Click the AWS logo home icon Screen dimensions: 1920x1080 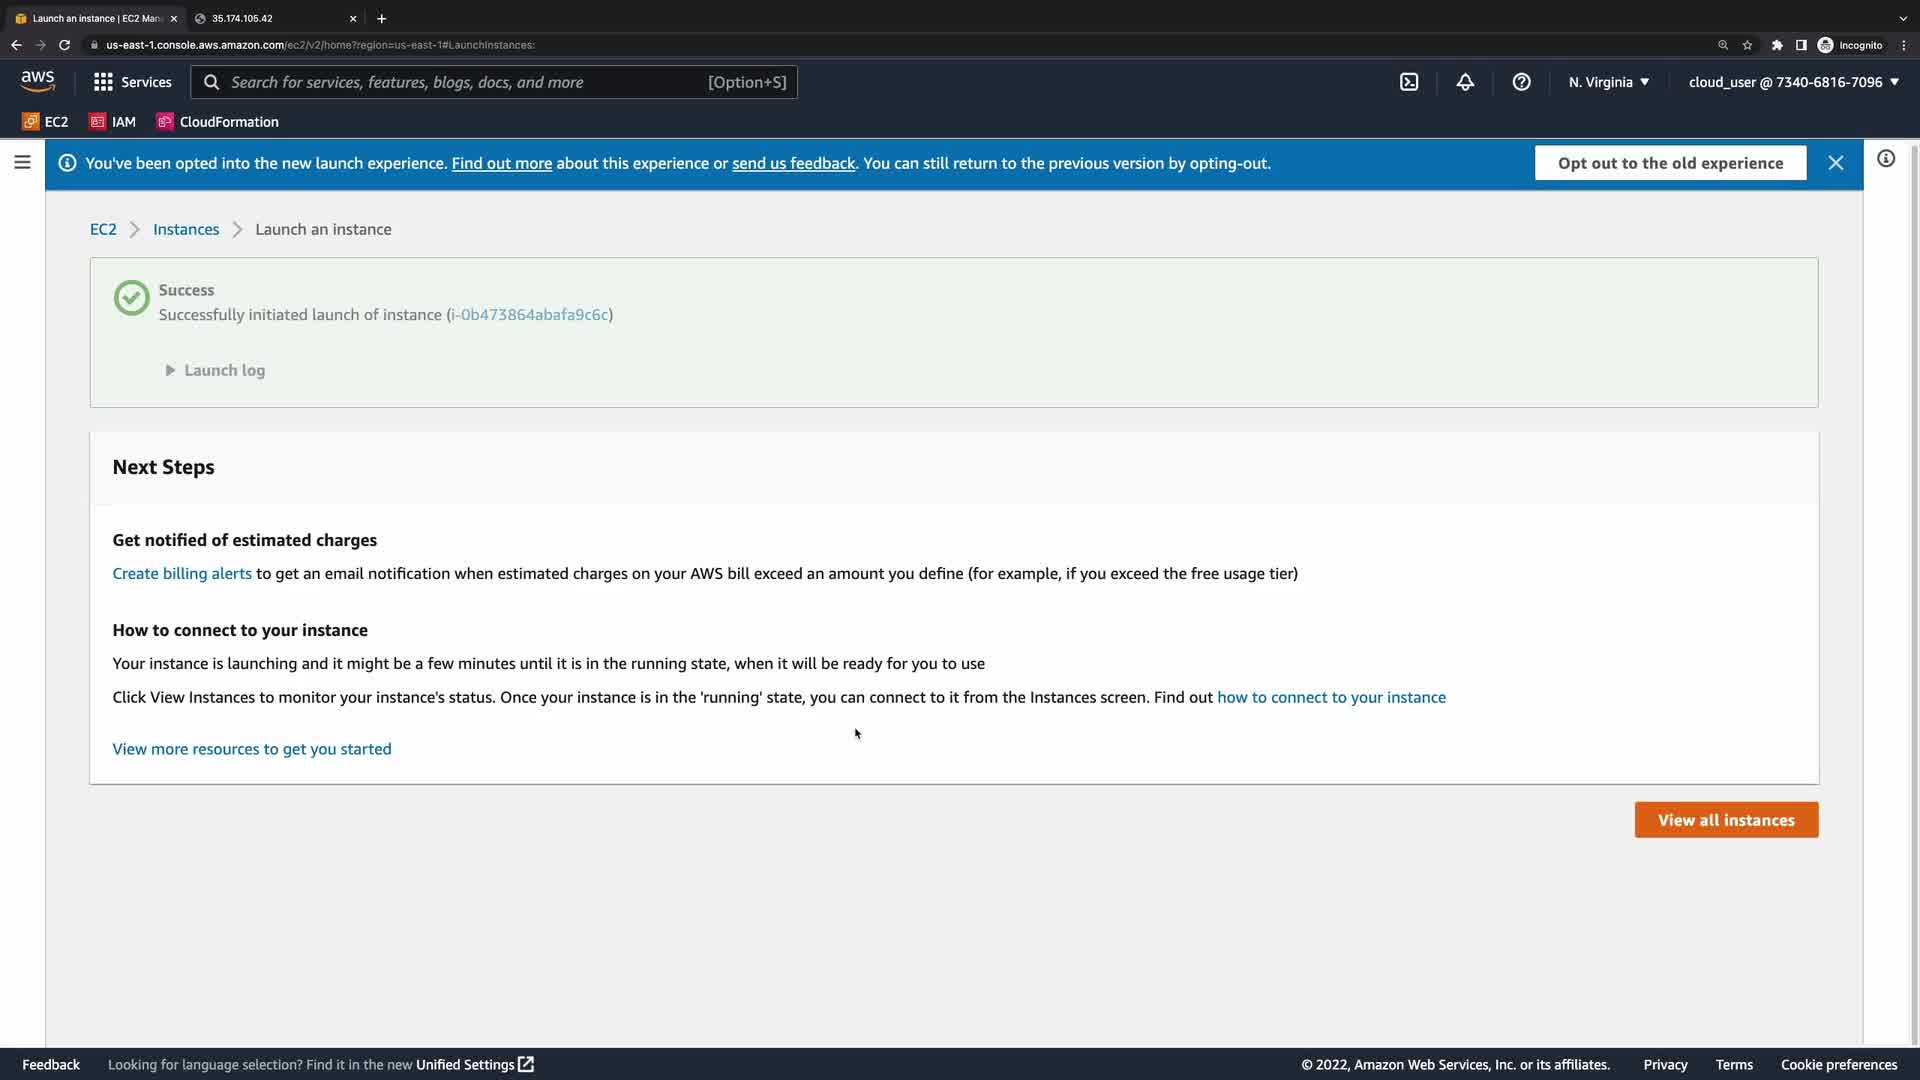38,81
